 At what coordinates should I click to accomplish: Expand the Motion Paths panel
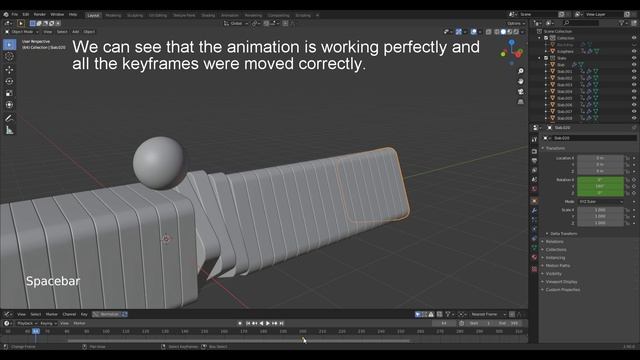[x=557, y=266]
